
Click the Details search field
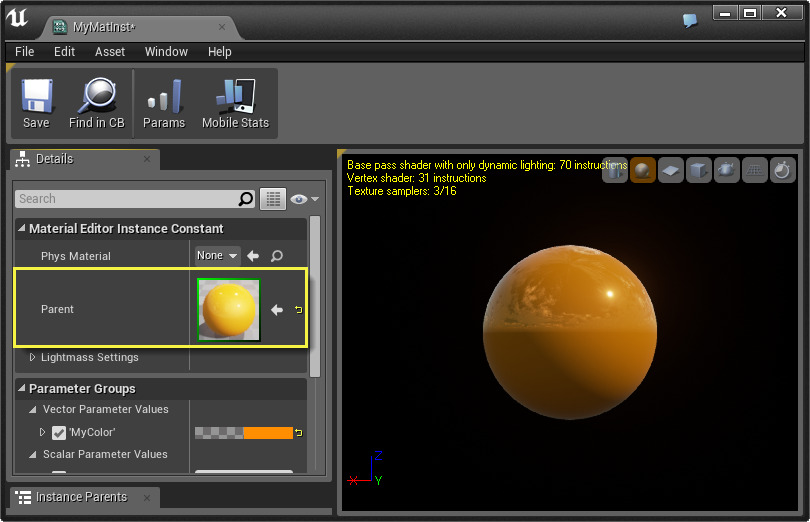pyautogui.click(x=126, y=199)
